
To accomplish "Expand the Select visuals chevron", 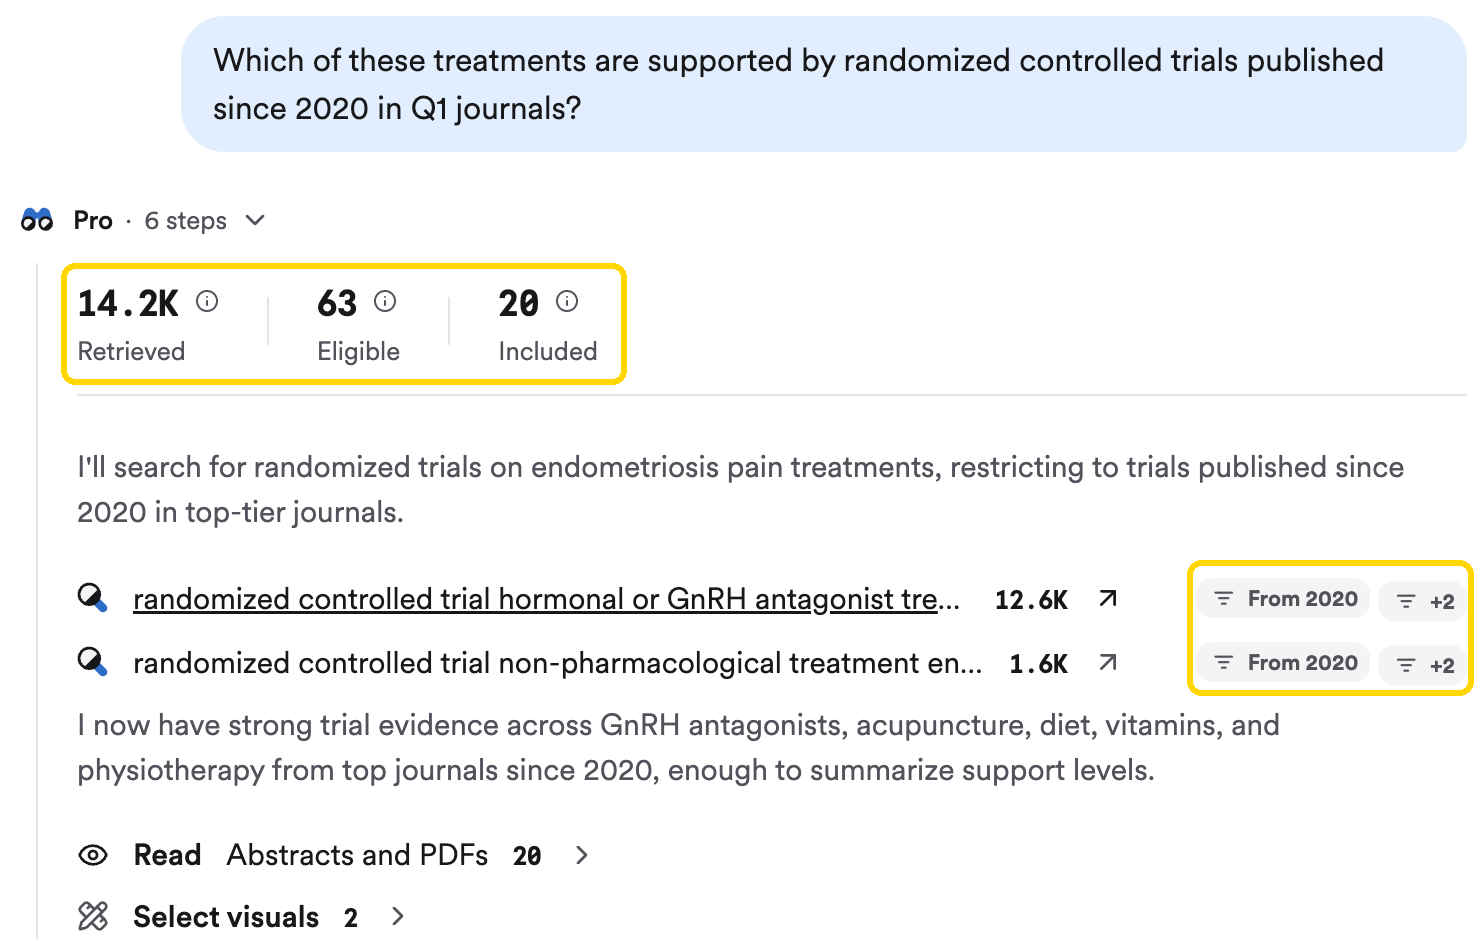I will [x=398, y=916].
